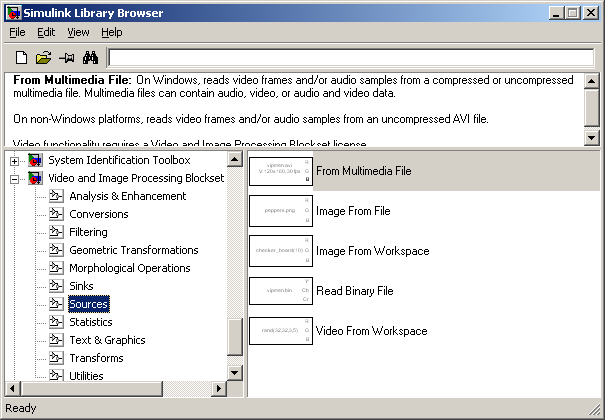
Task: Minimize the Simulink Library Browser window
Action: [556, 13]
